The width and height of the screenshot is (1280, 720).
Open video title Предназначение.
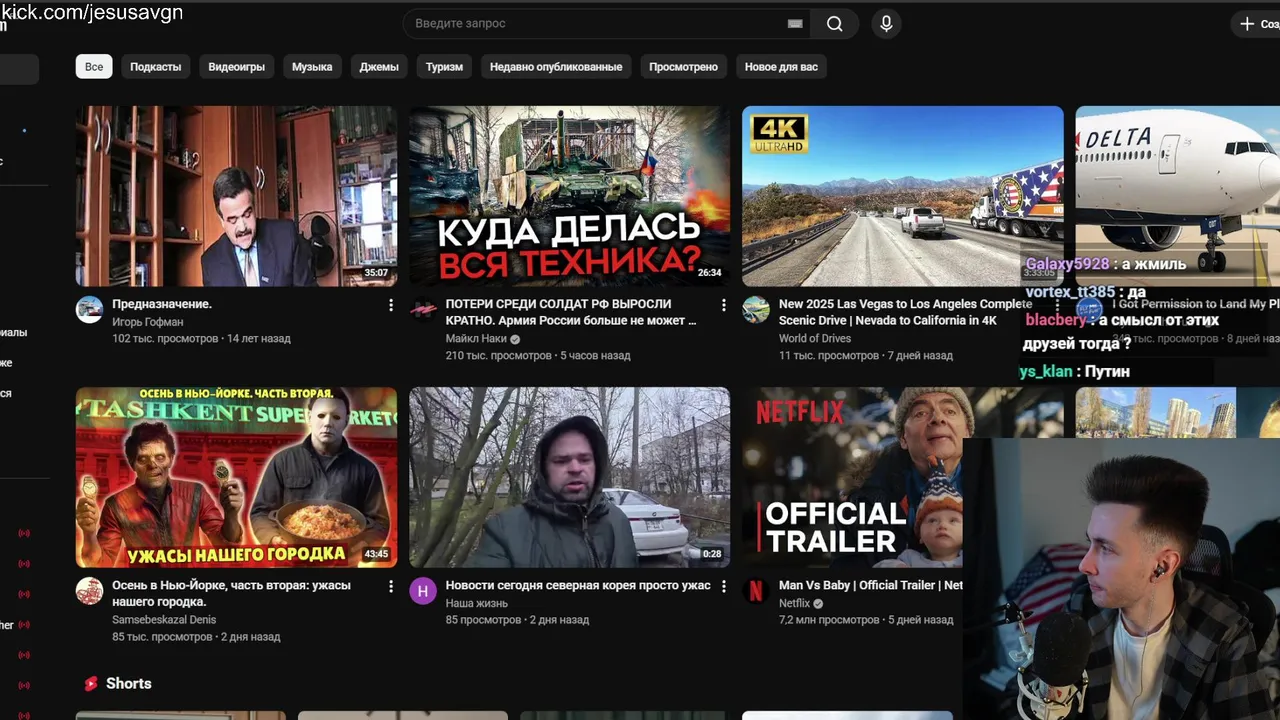pos(162,304)
